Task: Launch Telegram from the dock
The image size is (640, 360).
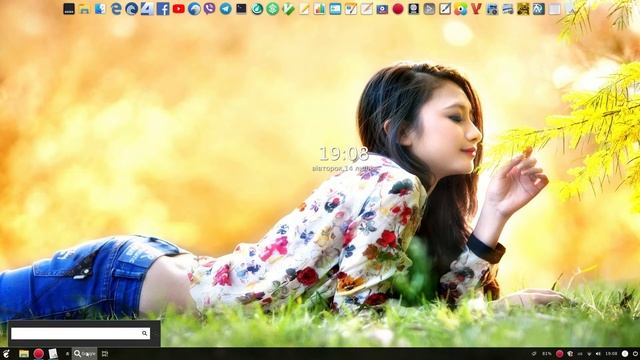Action: (225, 9)
